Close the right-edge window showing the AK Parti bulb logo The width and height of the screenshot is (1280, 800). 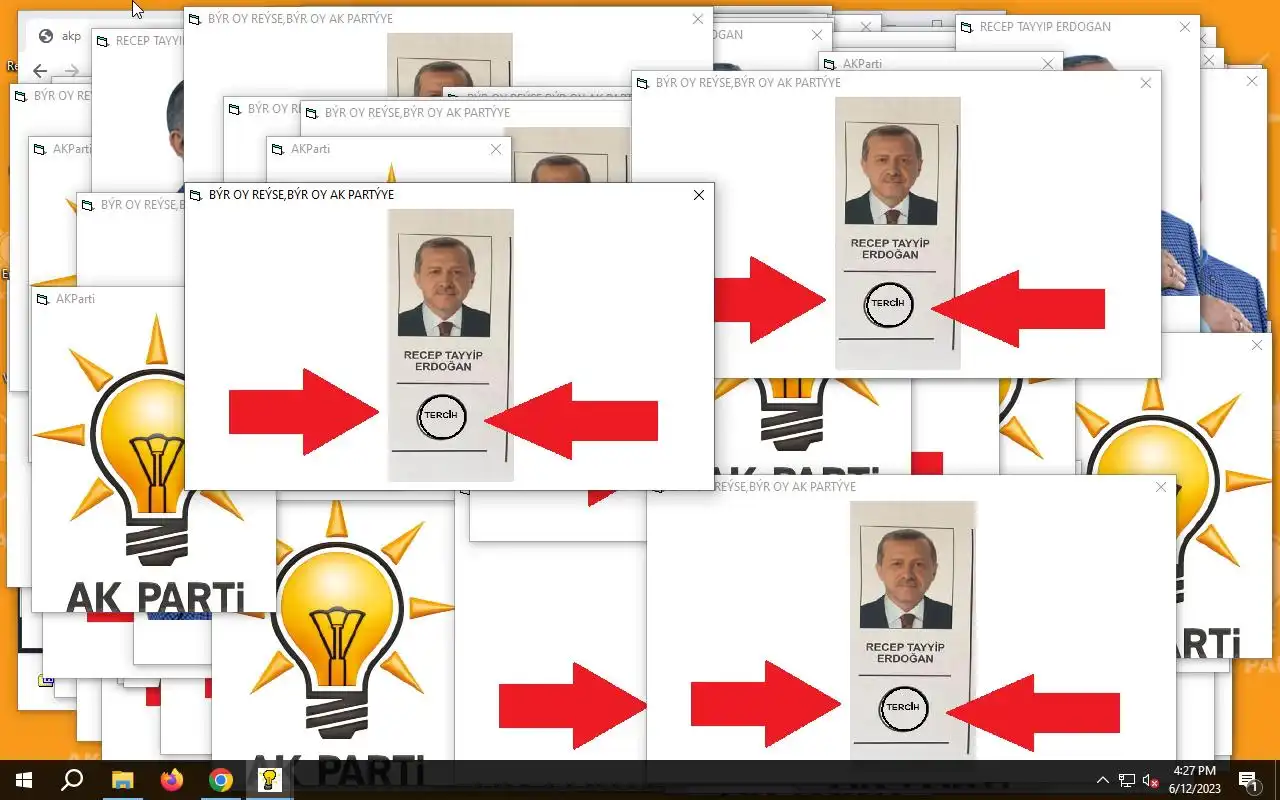[1257, 345]
